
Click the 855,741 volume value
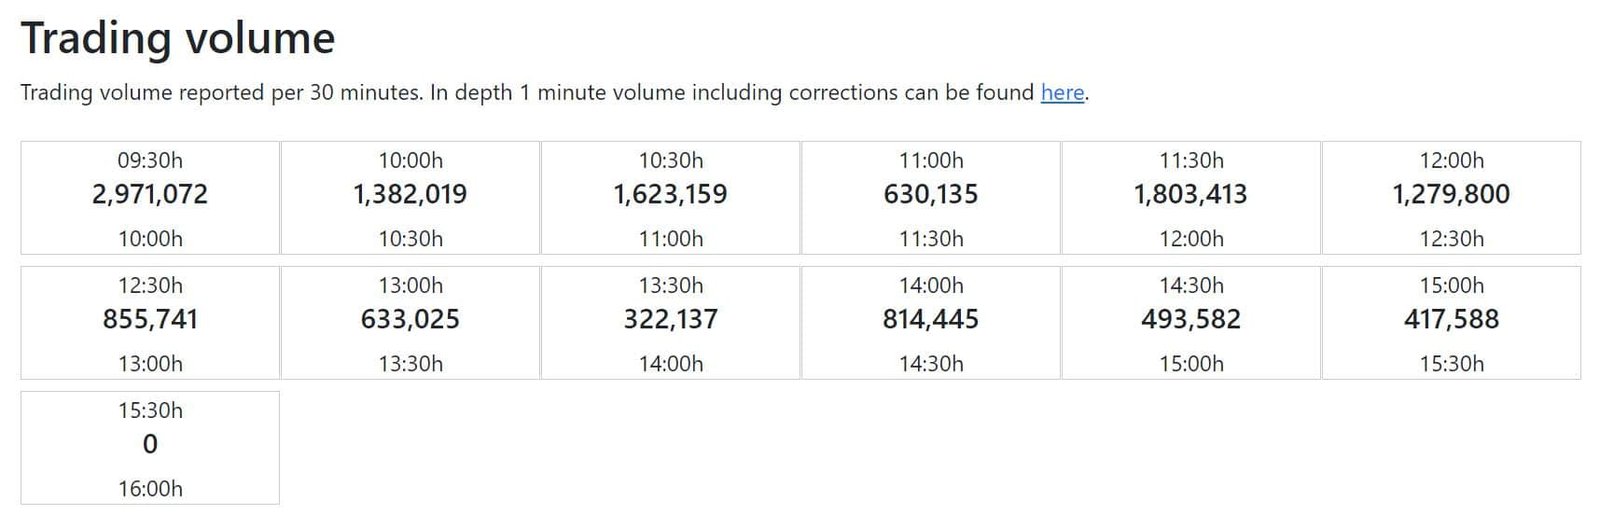tap(150, 319)
